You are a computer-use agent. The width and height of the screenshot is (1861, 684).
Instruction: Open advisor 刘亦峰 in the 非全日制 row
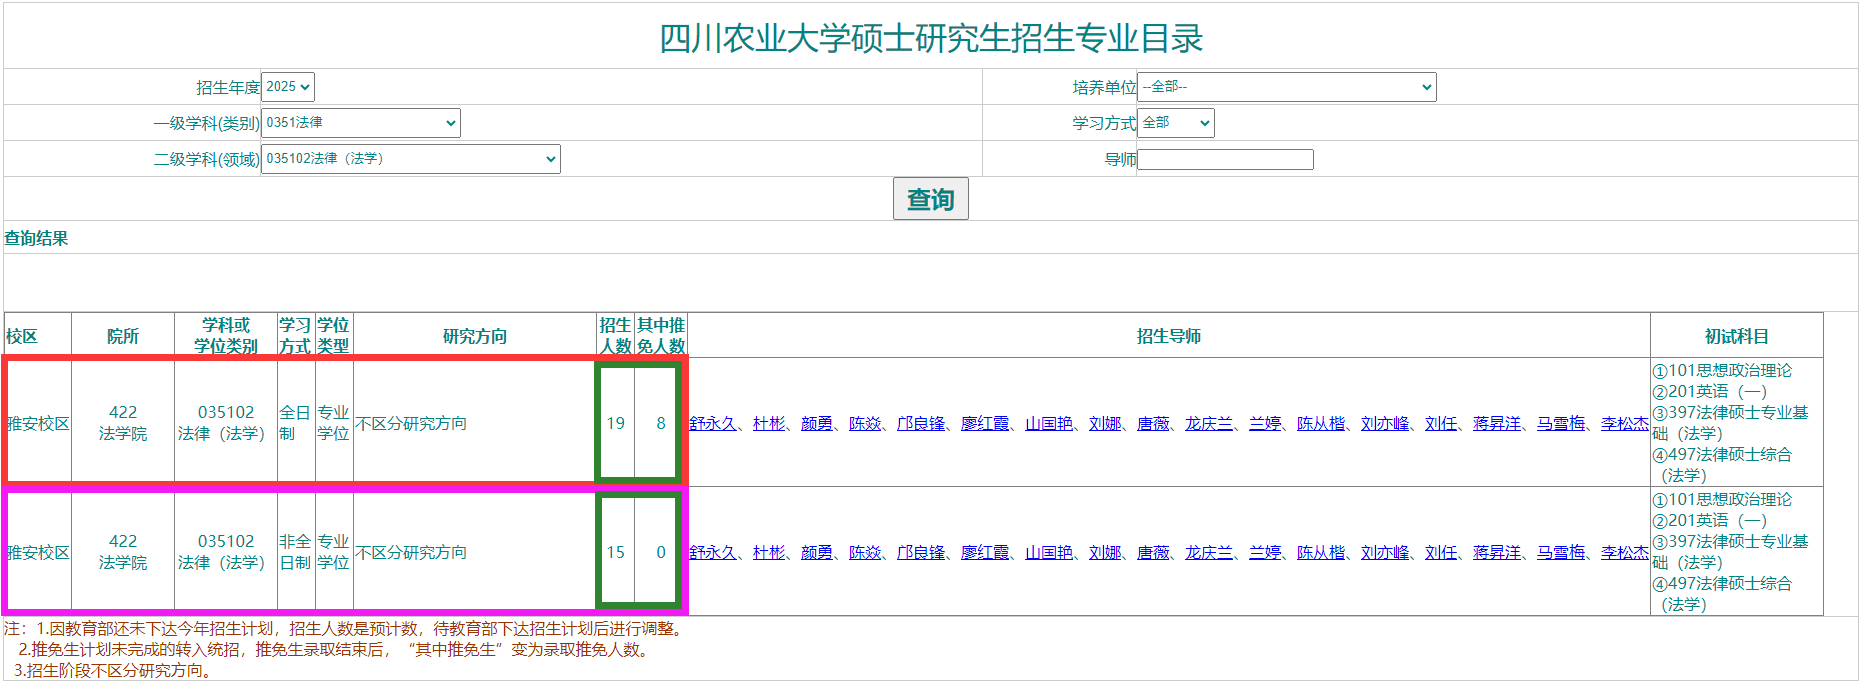click(1385, 553)
